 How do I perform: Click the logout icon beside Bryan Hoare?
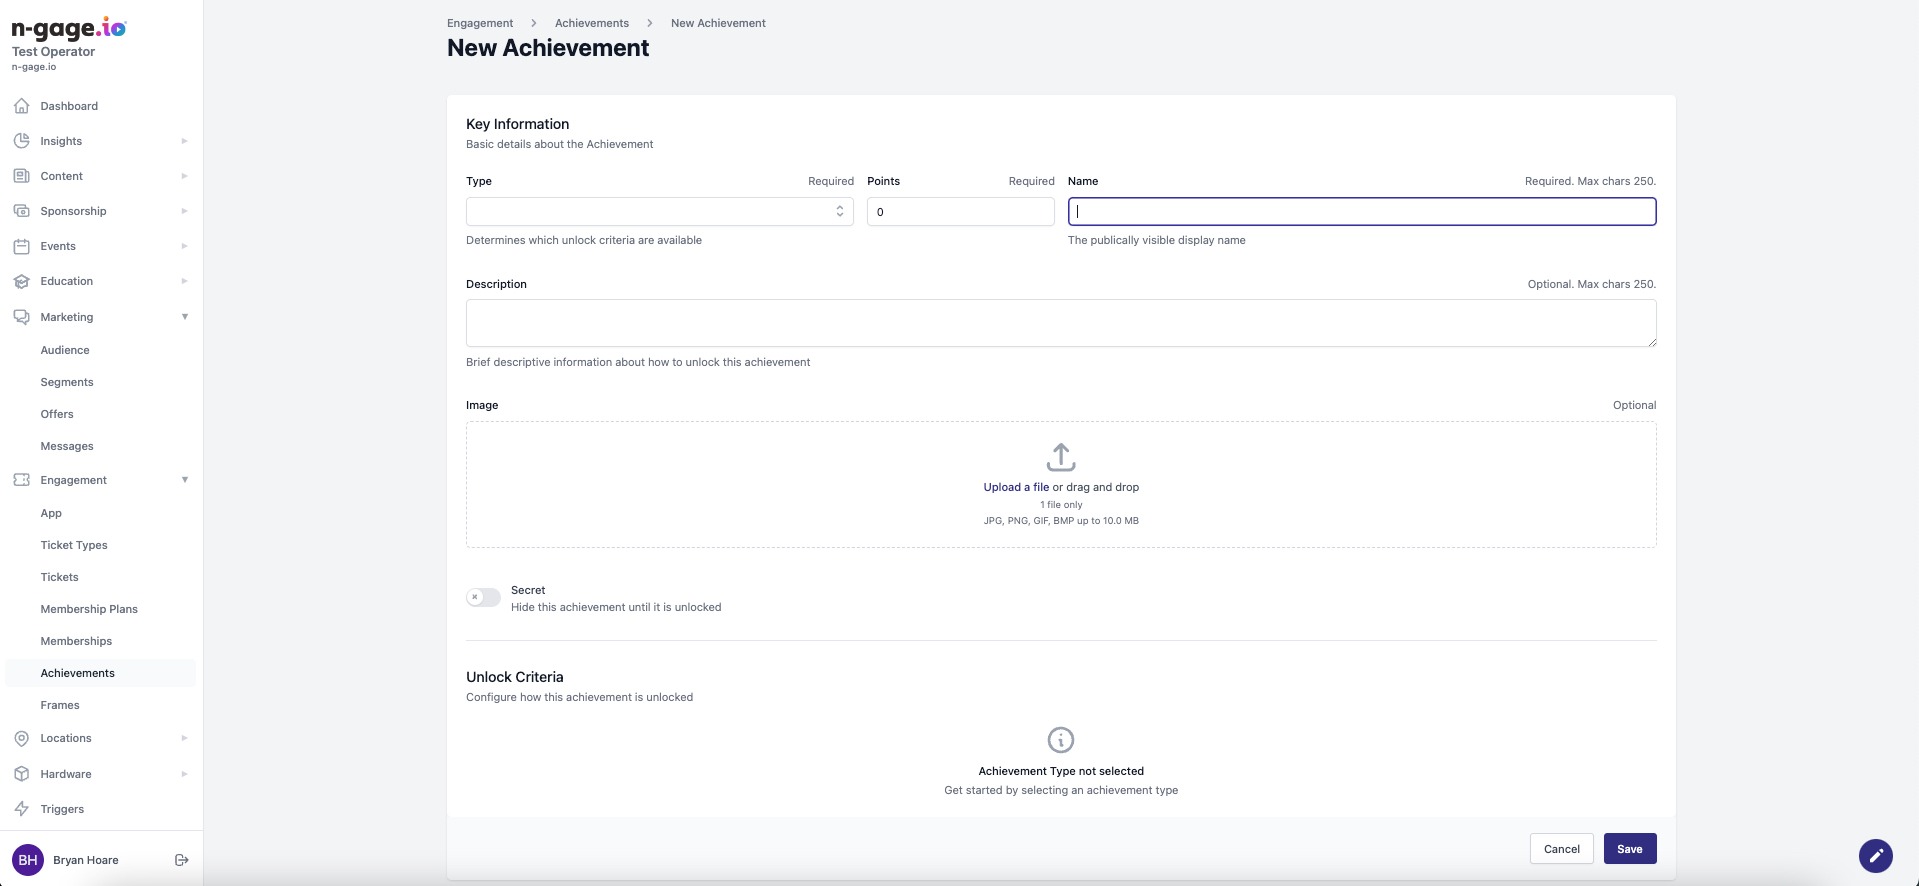point(182,860)
